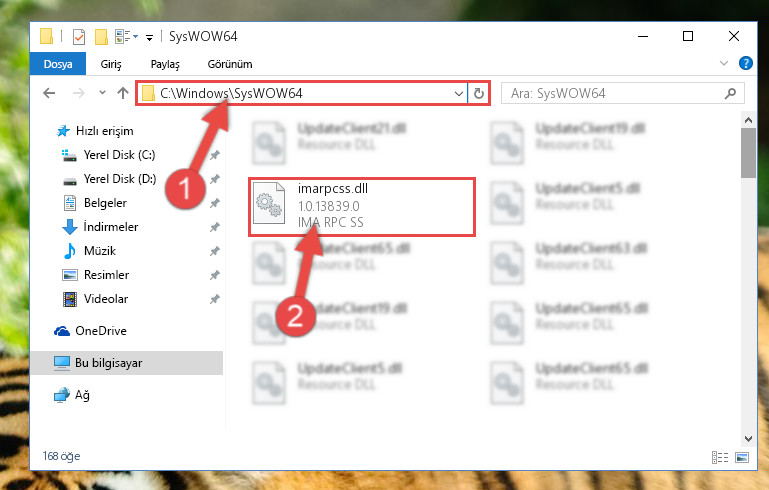Image resolution: width=769 pixels, height=490 pixels.
Task: Switch to the Görünüm tab
Action: (230, 64)
